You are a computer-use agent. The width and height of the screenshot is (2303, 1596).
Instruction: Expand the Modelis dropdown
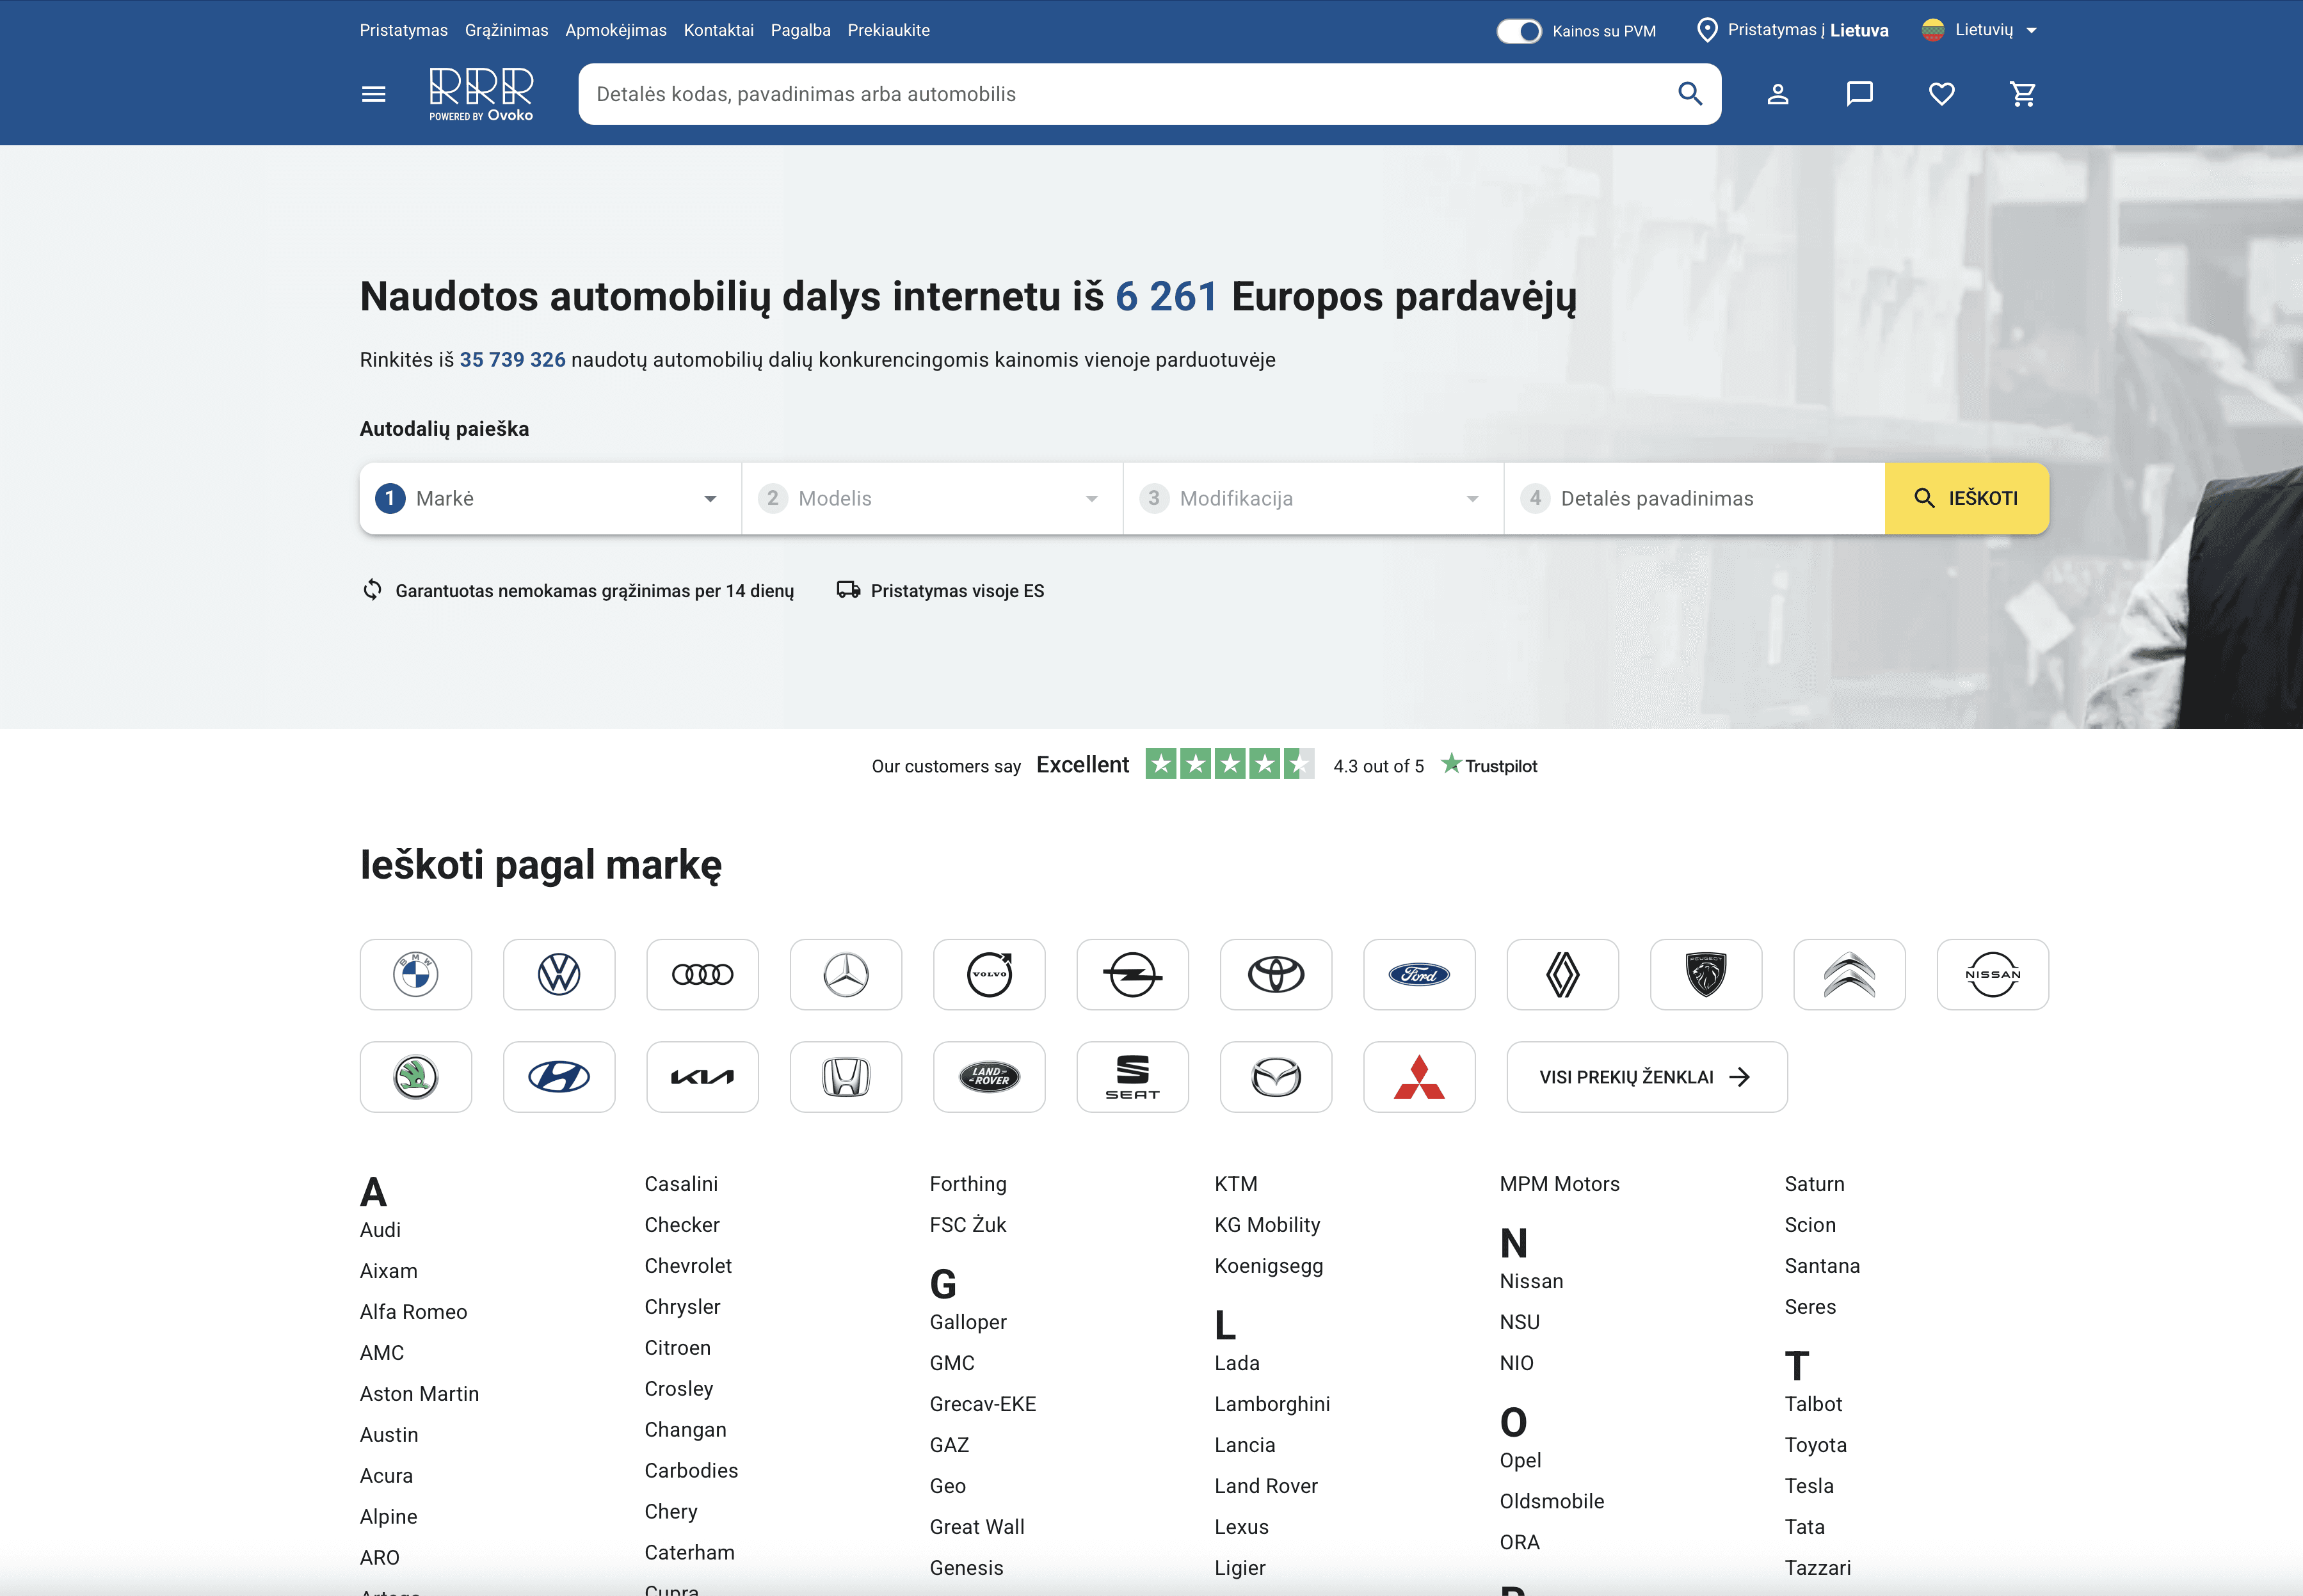pos(931,498)
